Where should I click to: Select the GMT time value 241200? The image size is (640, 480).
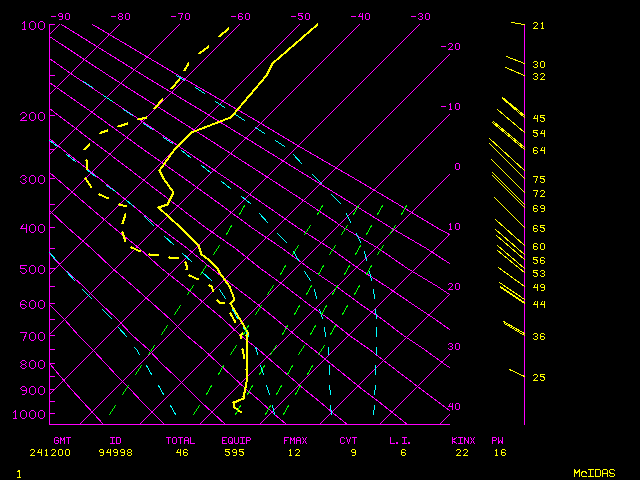(66, 452)
